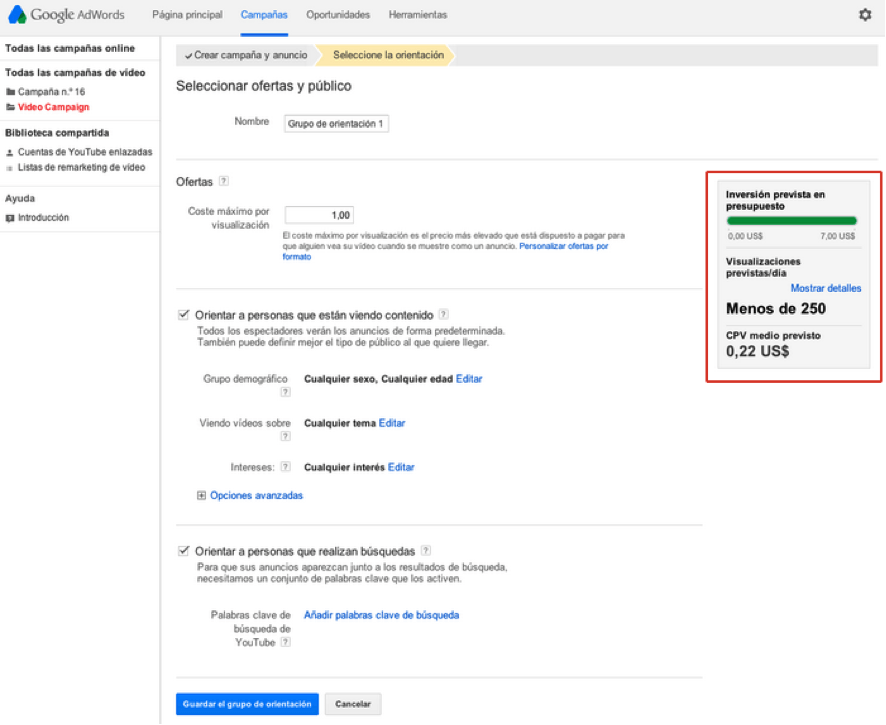886x725 pixels.
Task: Toggle Orientar a personas que realizan búsquedas
Action: click(183, 550)
